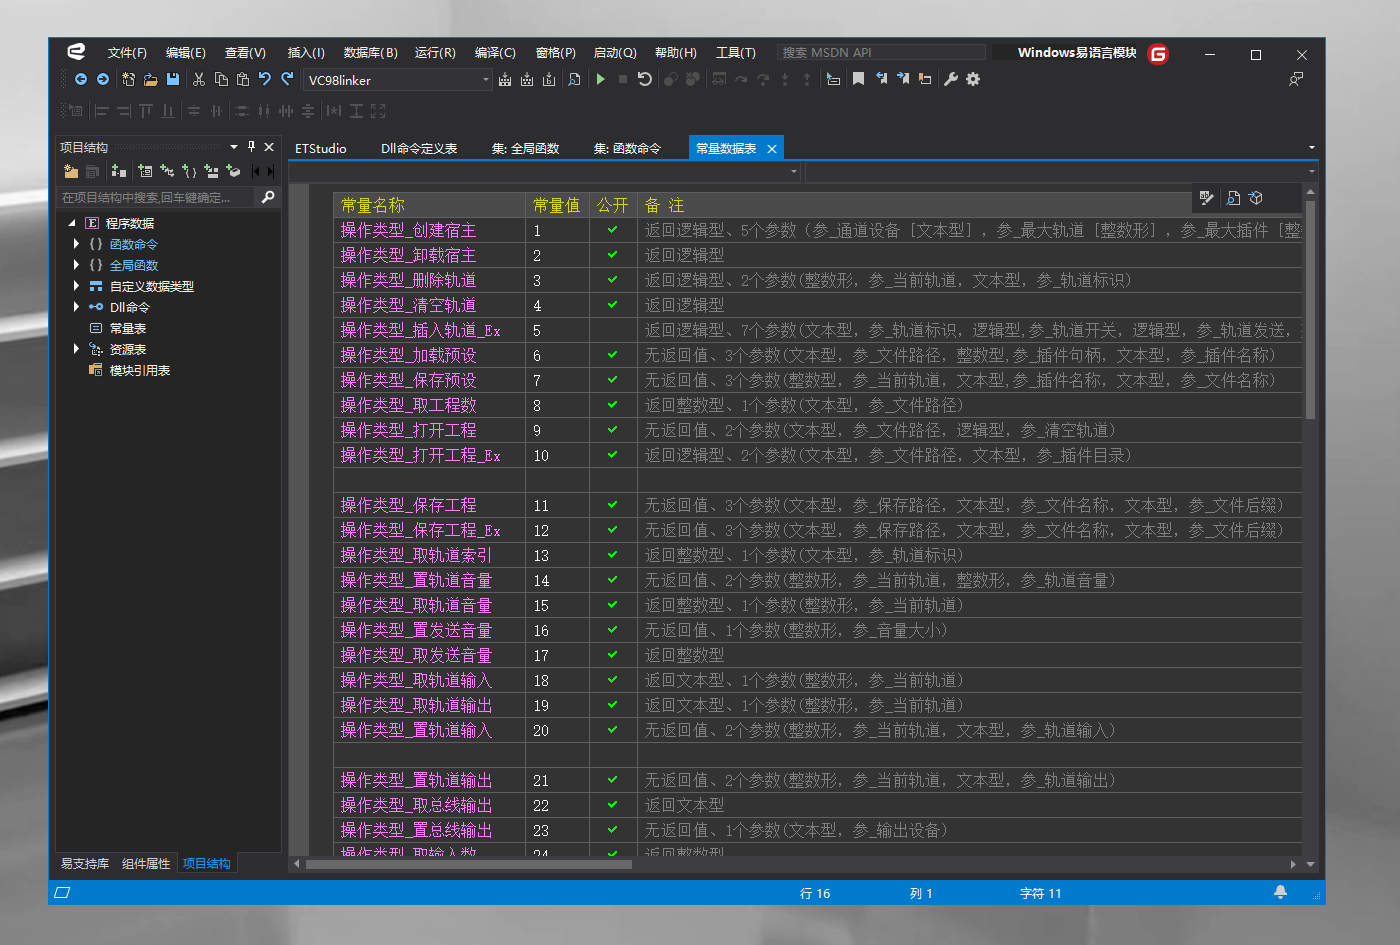Screen dimensions: 1400x945
Task: Enable 公开 for 操作类型_插入轨道_Ex
Action: 613,330
